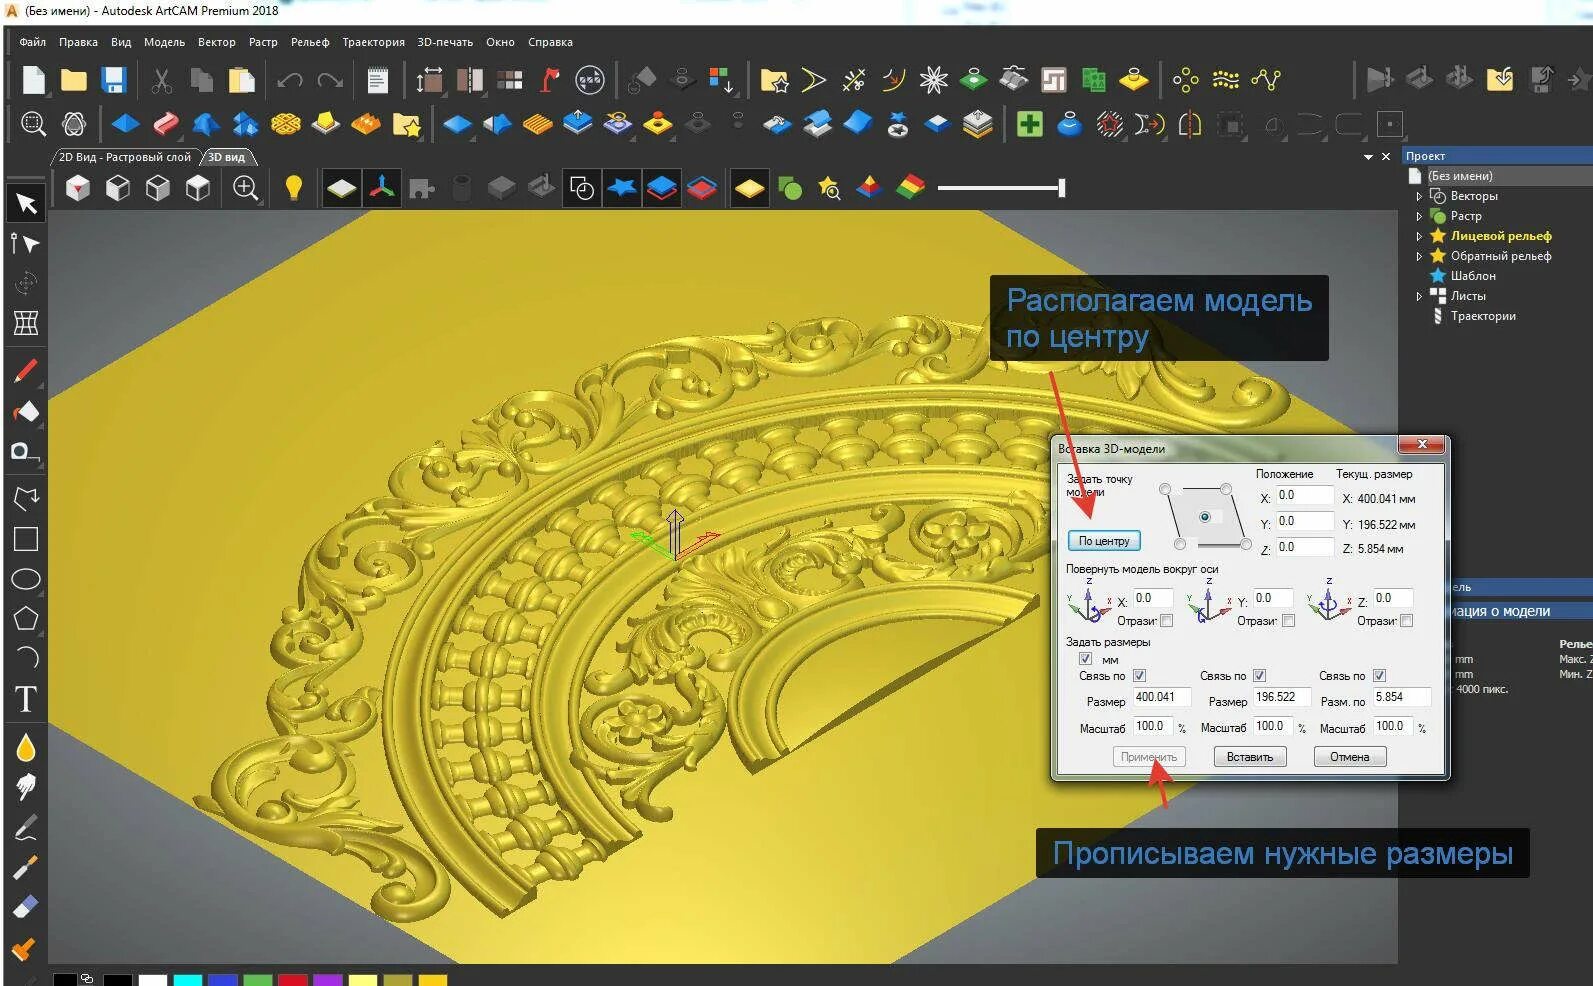Image resolution: width=1593 pixels, height=986 pixels.
Task: Select the isometric cube view with red corner
Action: 77,188
